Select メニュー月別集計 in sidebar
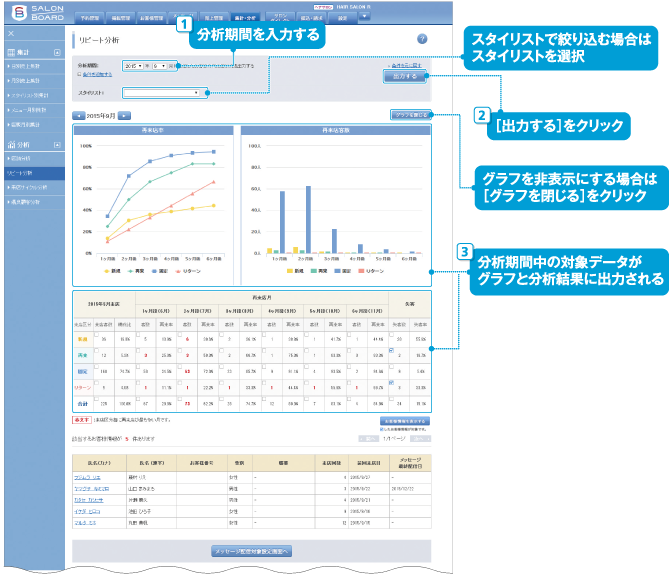 (34, 110)
